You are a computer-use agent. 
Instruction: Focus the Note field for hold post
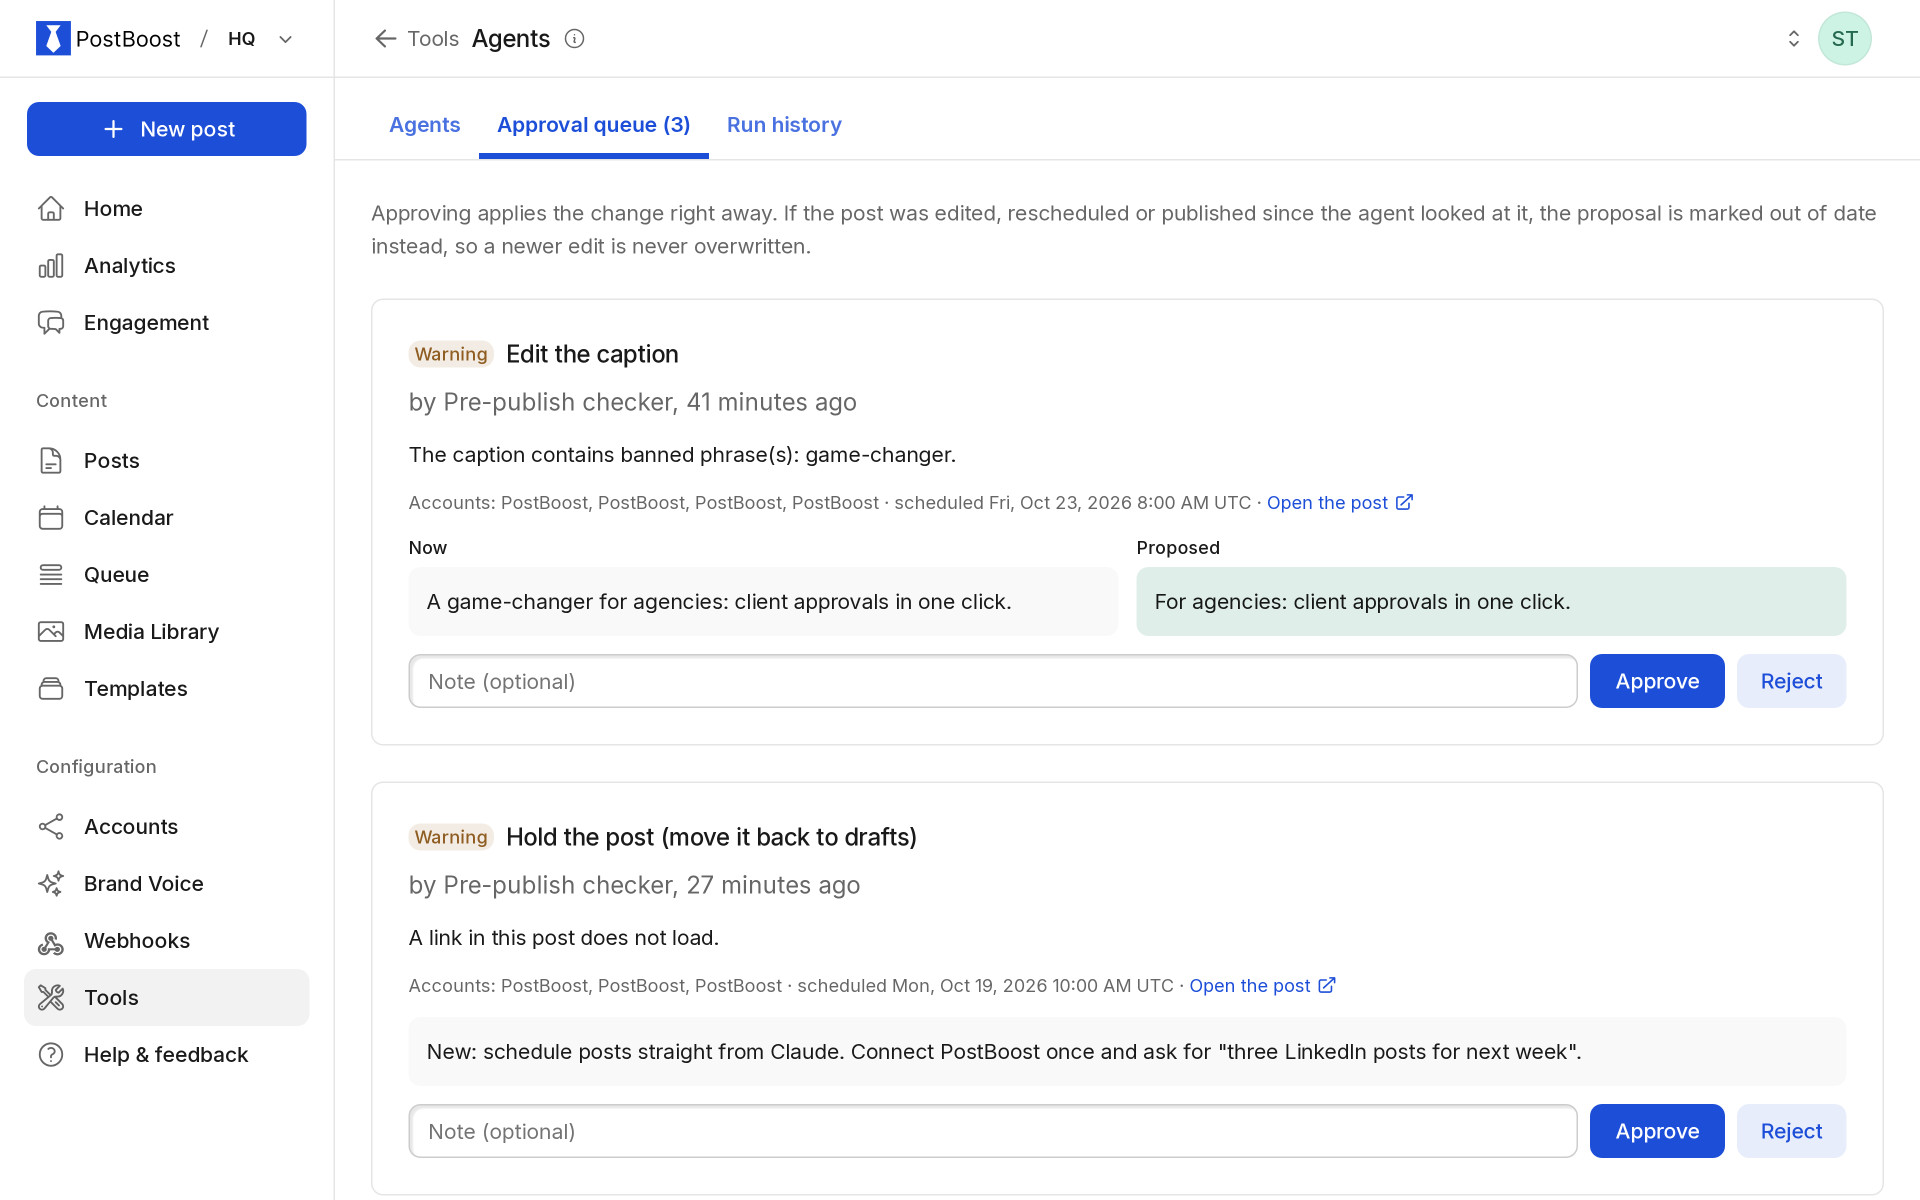tap(993, 1131)
